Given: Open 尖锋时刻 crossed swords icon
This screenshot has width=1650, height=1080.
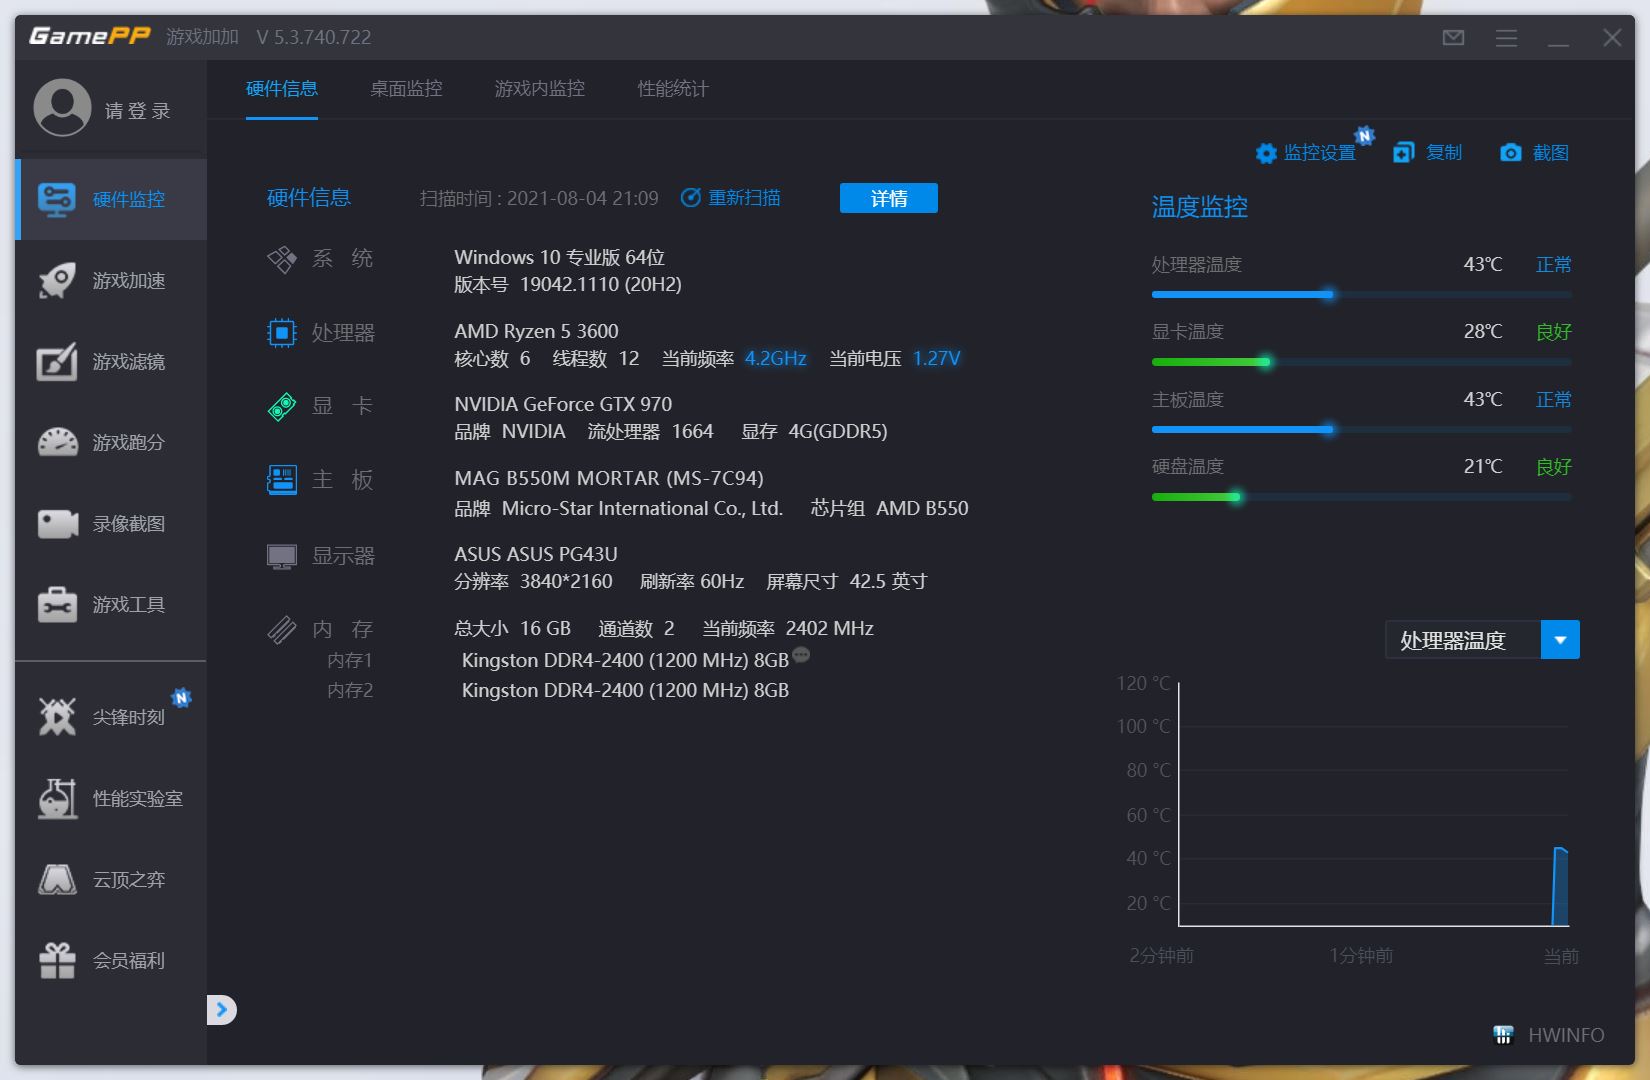Looking at the screenshot, I should 57,717.
